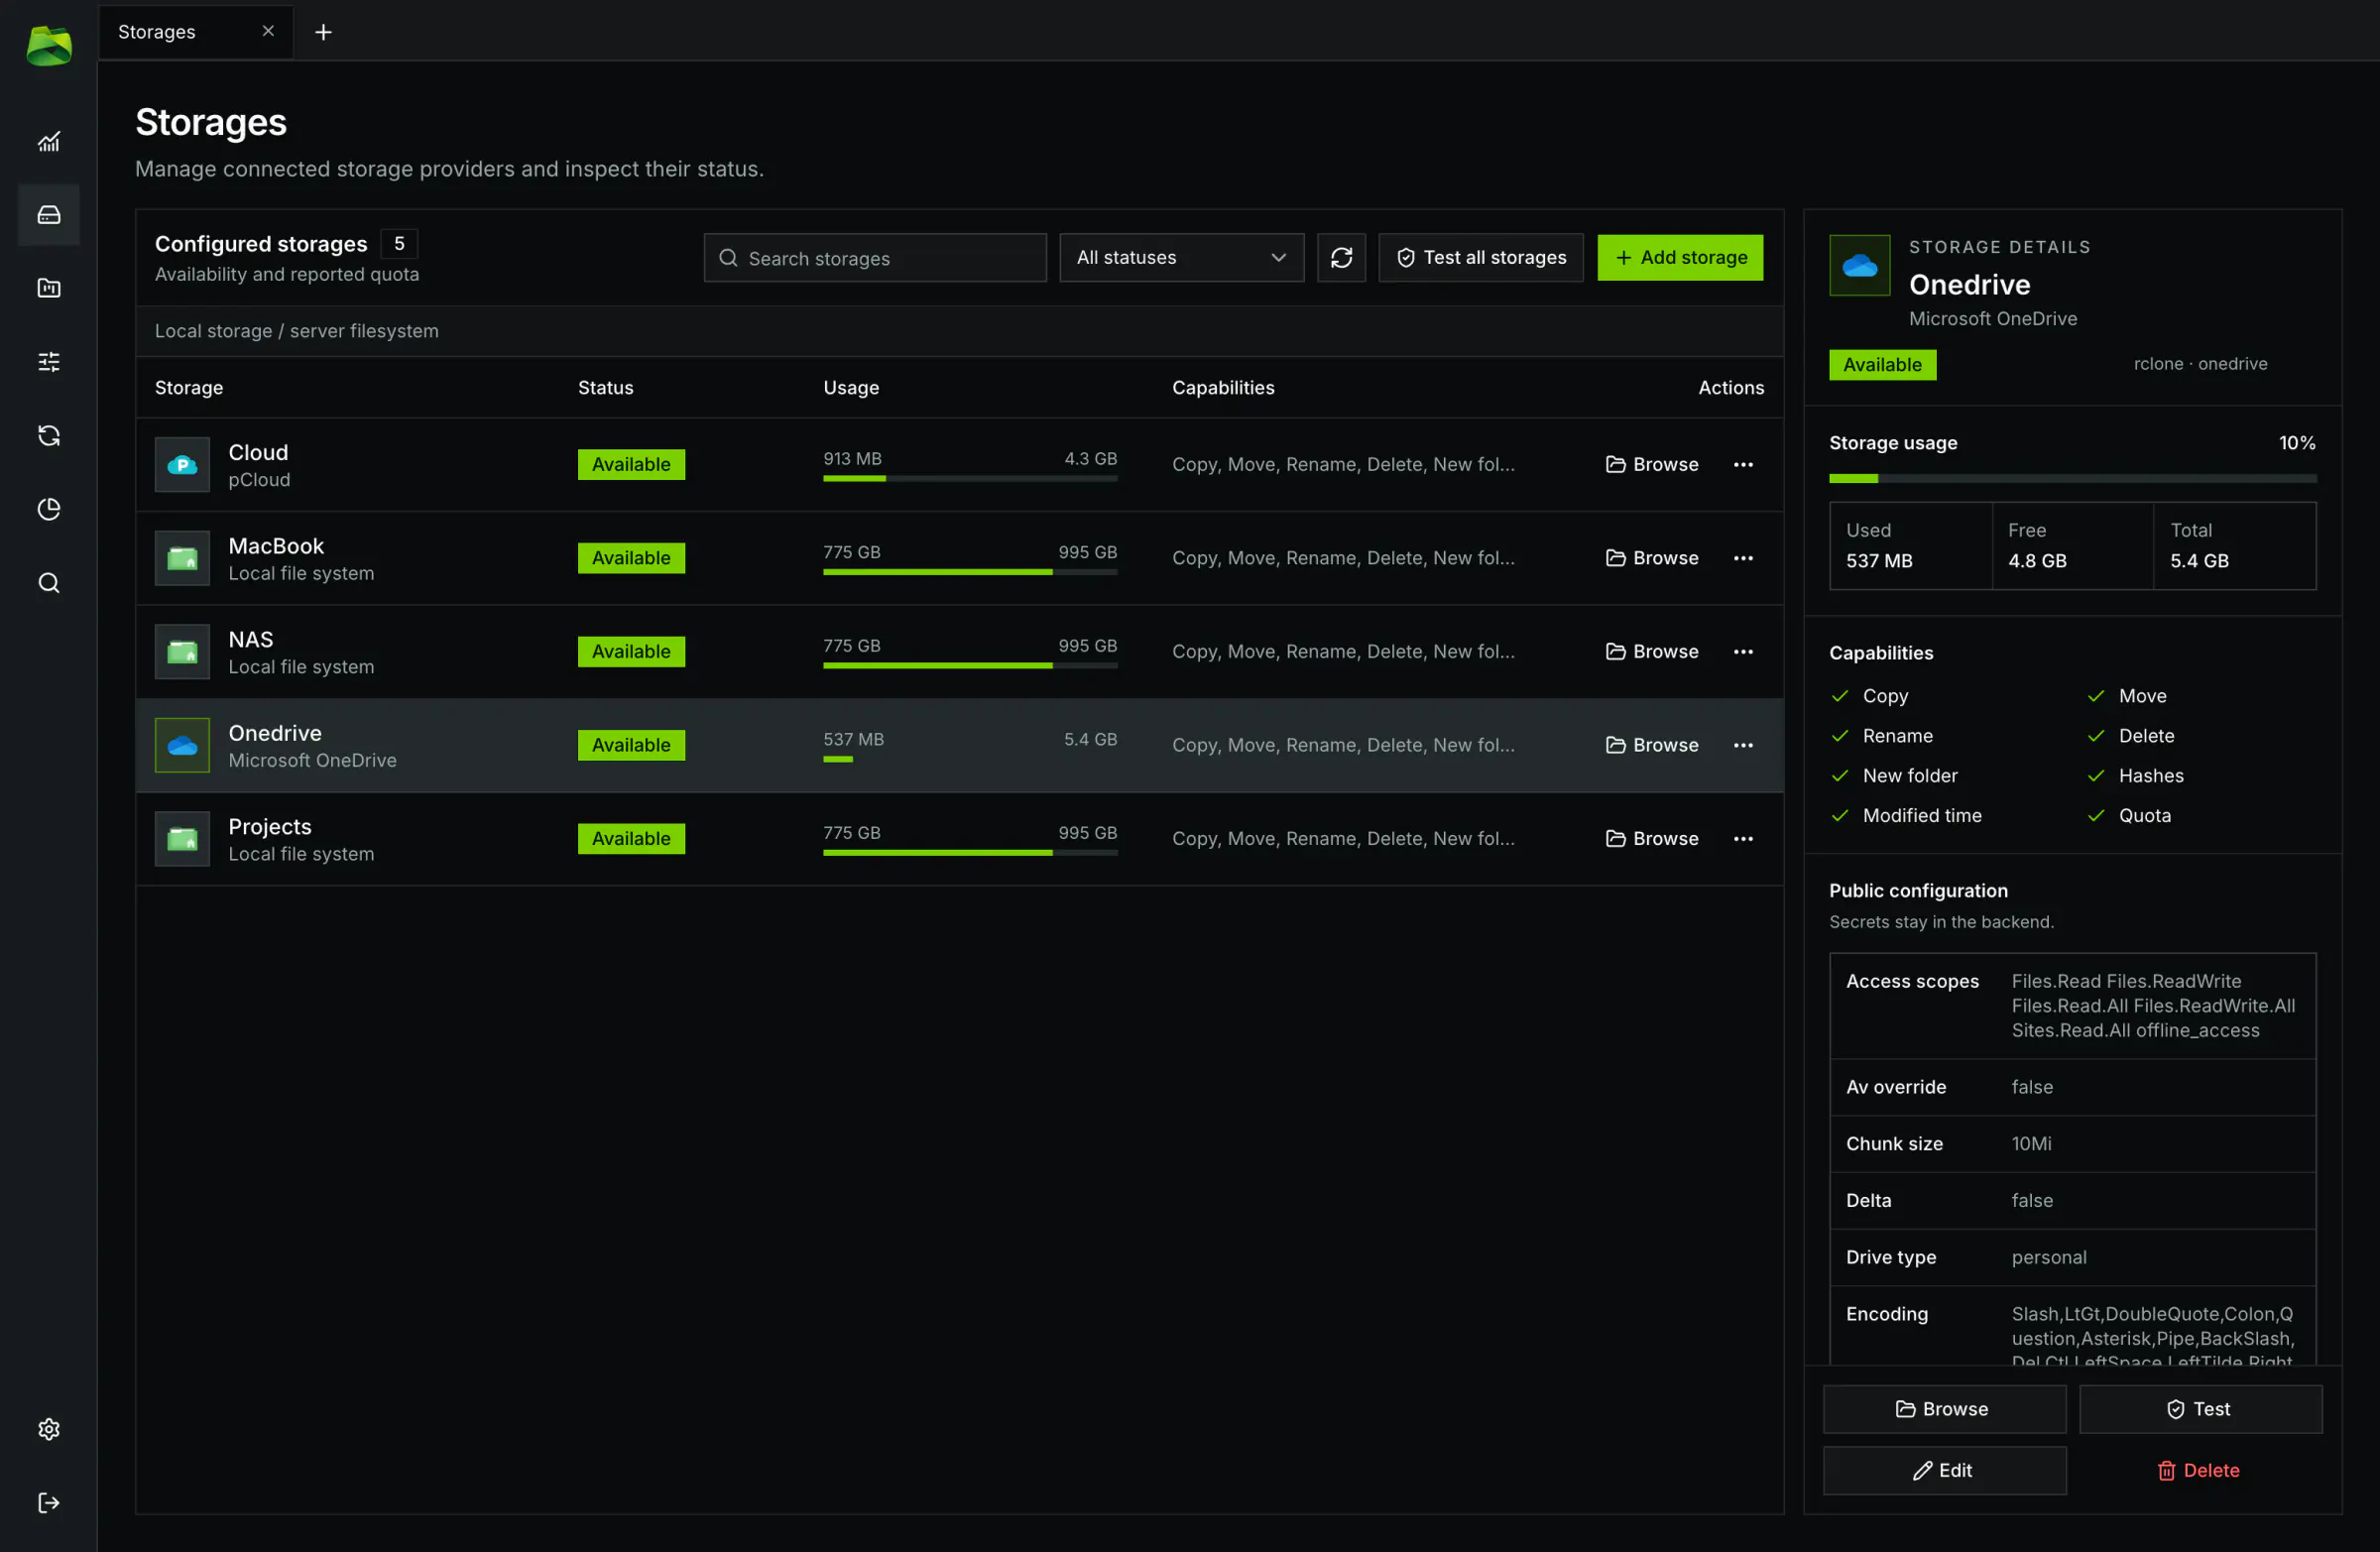2380x1552 pixels.
Task: Delete the Onedrive storage
Action: tap(2200, 1470)
